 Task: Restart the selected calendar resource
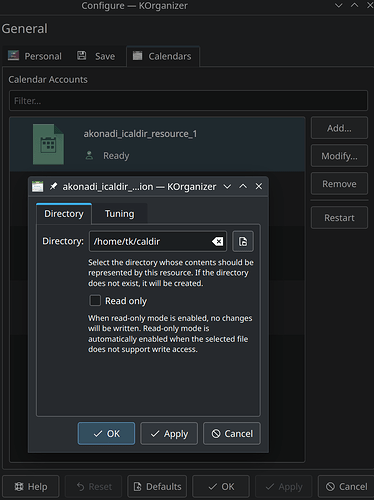[339, 218]
